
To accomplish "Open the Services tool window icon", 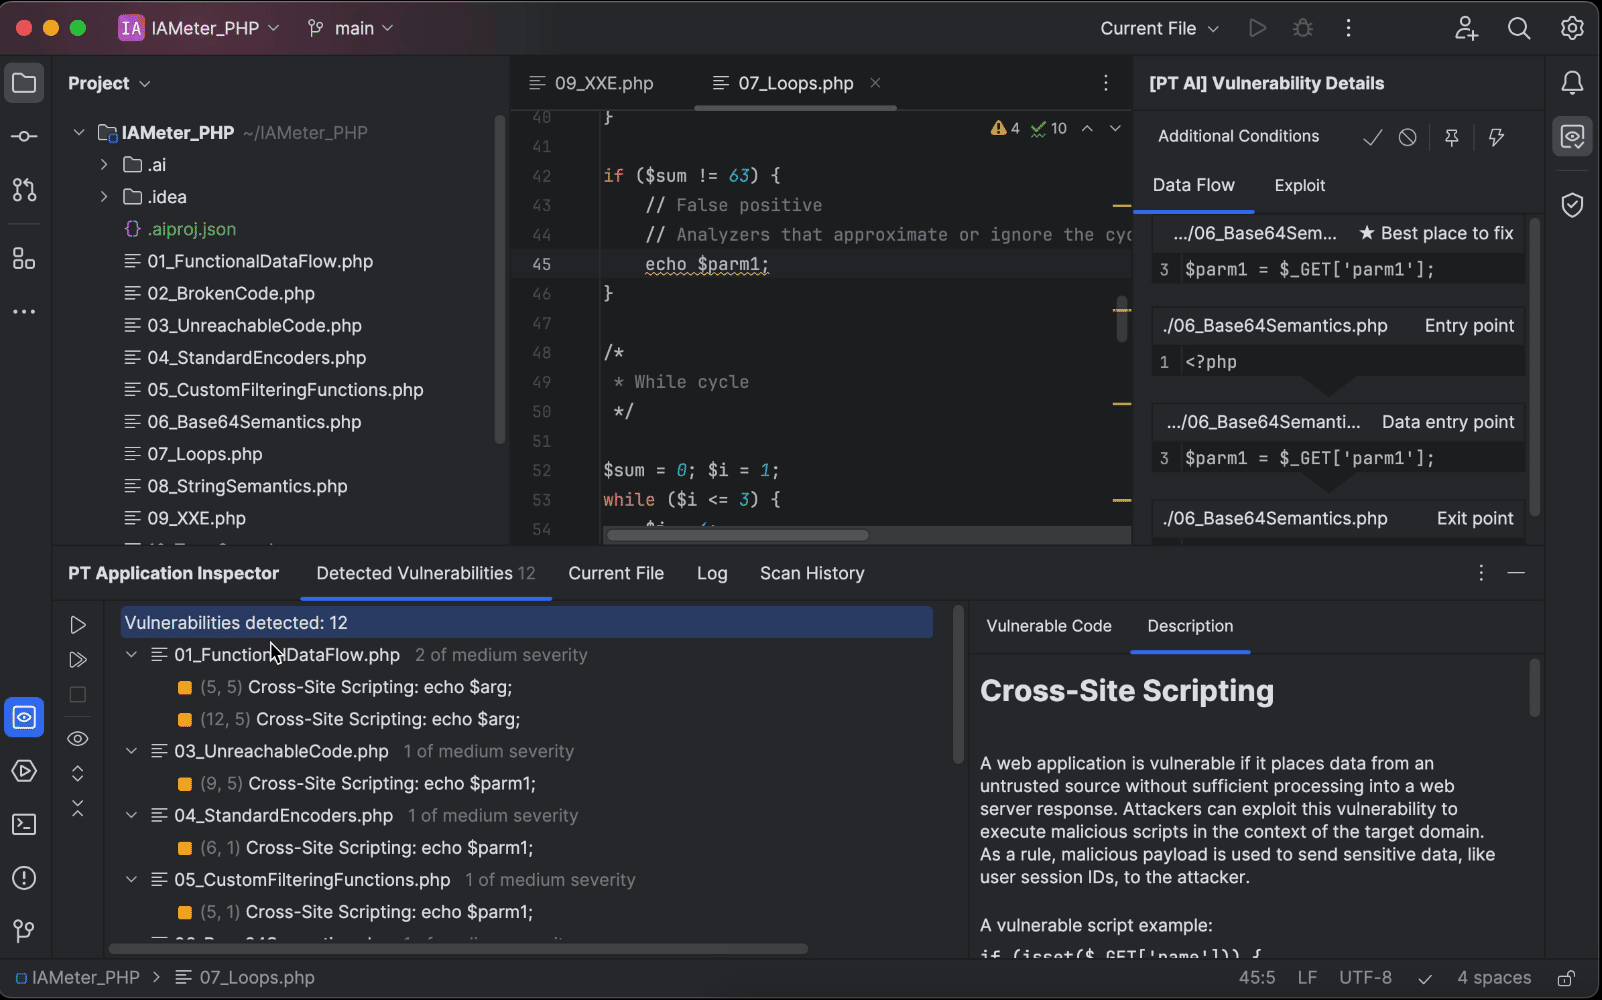I will pos(24,771).
